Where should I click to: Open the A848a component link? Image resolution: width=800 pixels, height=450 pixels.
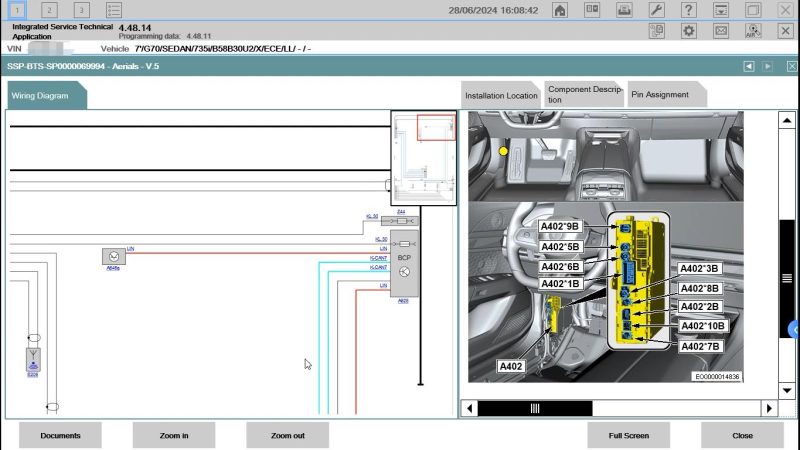point(113,268)
